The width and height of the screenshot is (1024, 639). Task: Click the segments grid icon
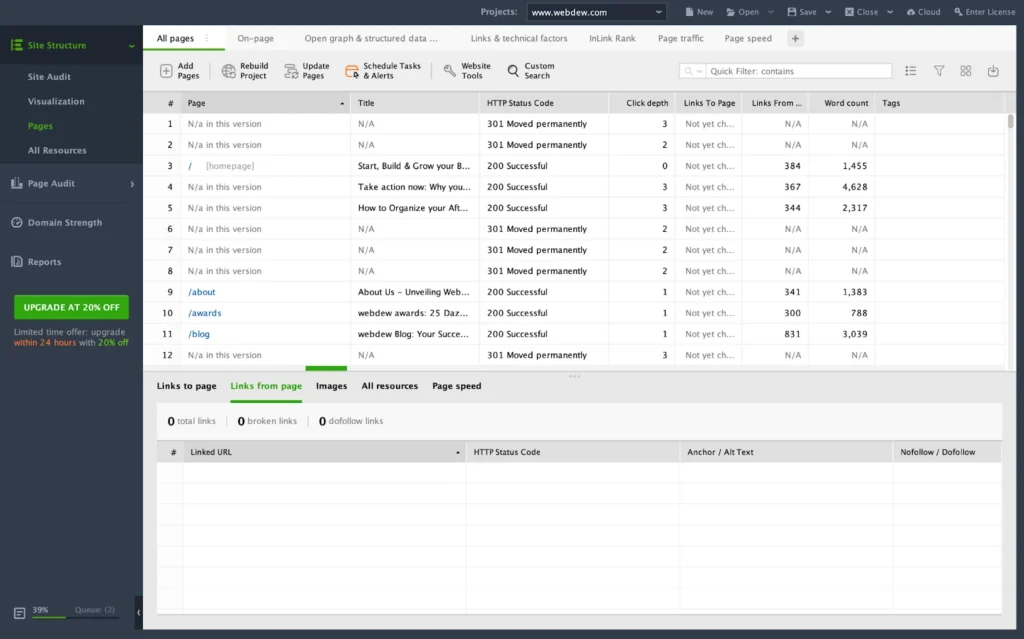pos(965,71)
